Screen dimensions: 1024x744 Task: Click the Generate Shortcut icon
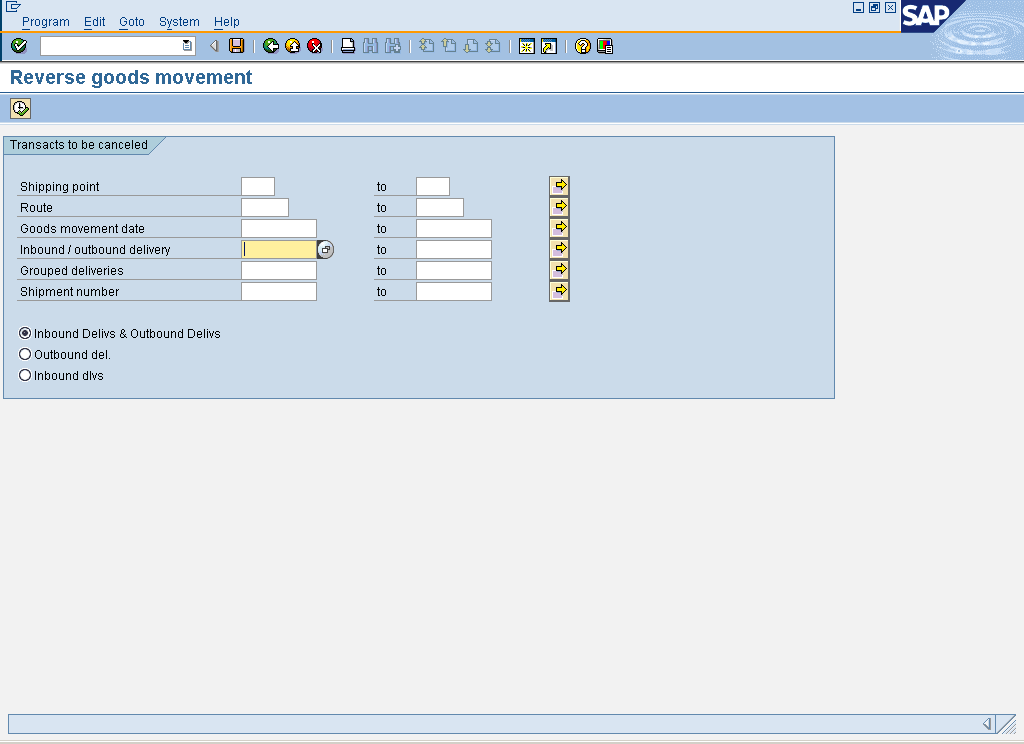click(x=549, y=46)
